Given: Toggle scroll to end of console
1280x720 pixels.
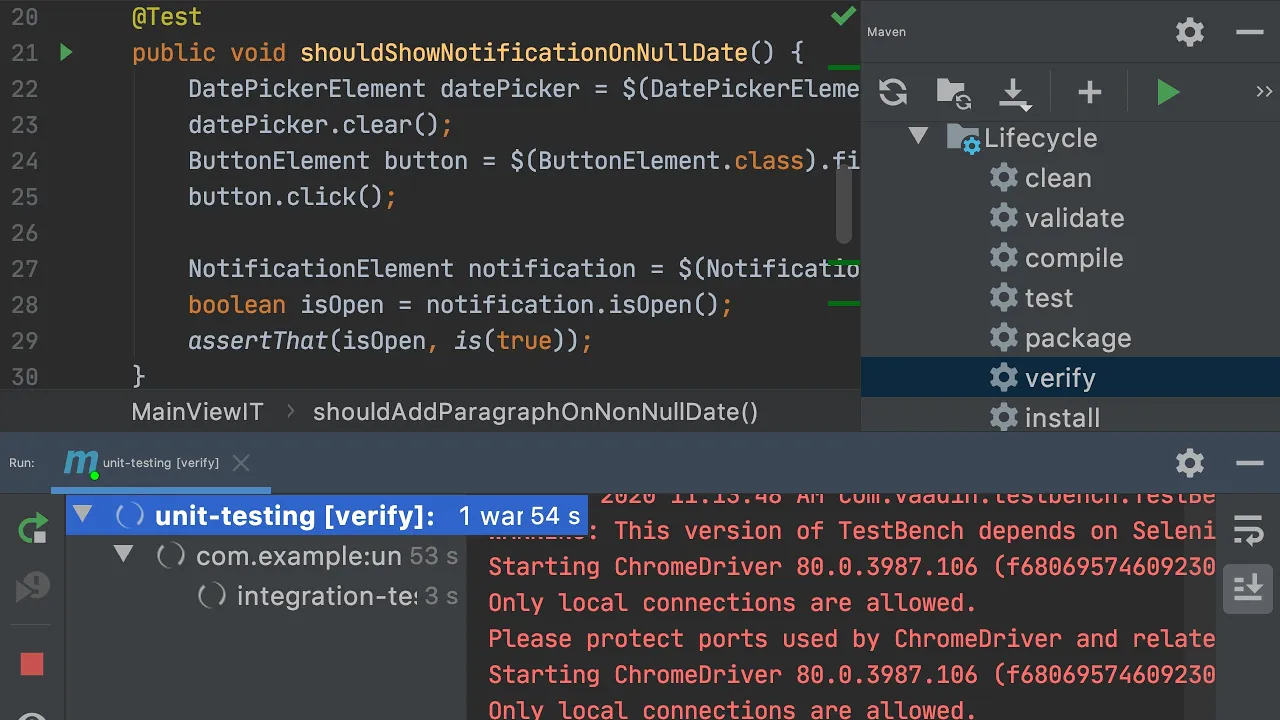Looking at the screenshot, I should [1248, 588].
